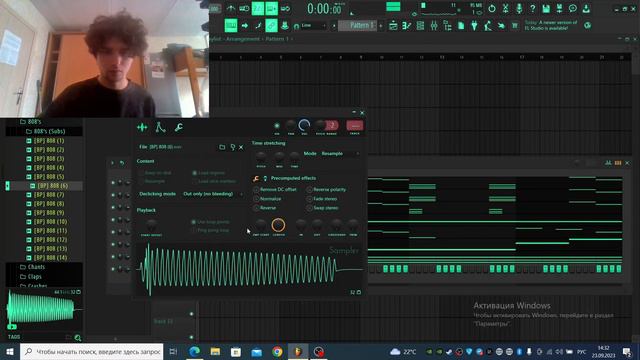Image resolution: width=640 pixels, height=360 pixels.
Task: Open time stretching Mode Resample dropdown
Action: 340,153
